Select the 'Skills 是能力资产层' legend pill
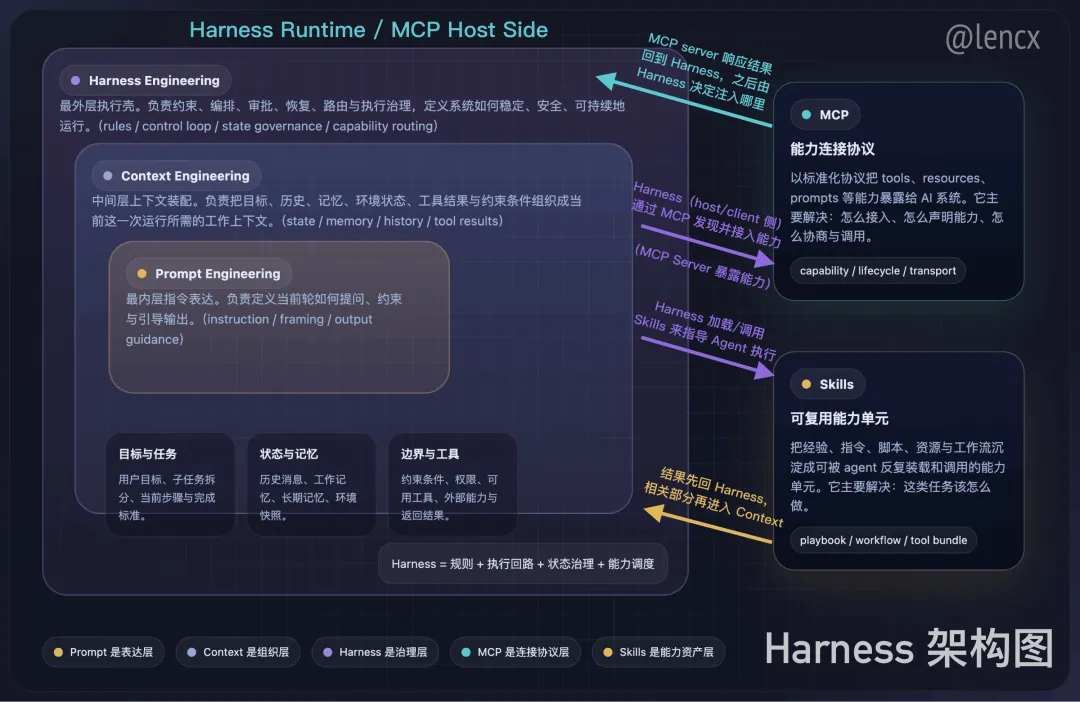Image resolution: width=1080 pixels, height=702 pixels. 658,652
